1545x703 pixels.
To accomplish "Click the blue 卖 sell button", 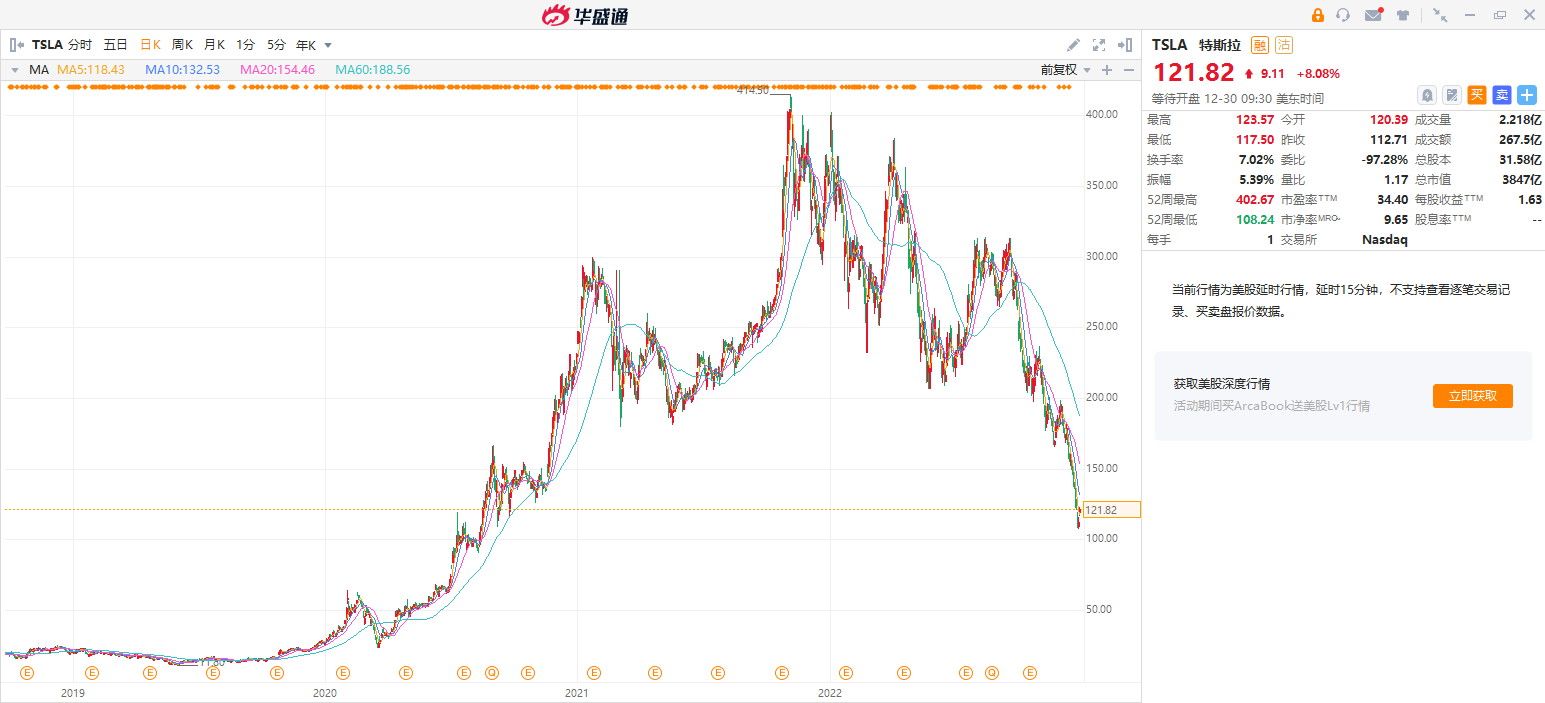I will (x=1502, y=95).
